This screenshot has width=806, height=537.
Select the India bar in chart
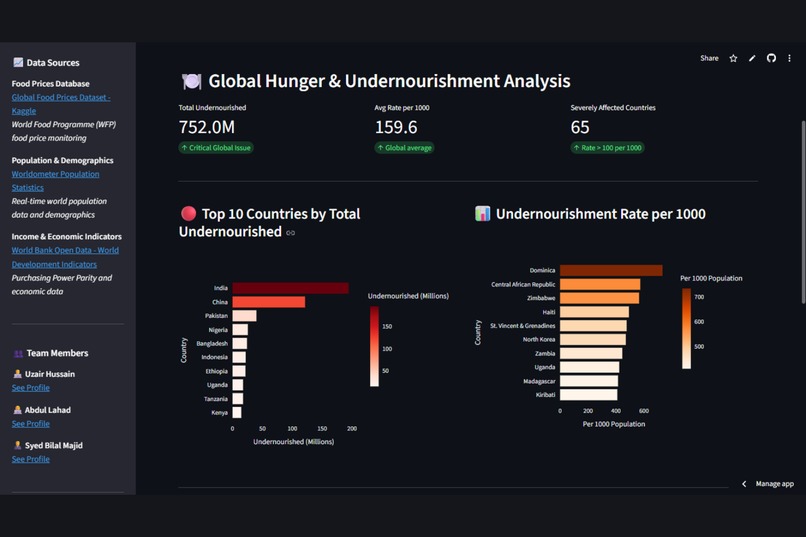tap(290, 288)
